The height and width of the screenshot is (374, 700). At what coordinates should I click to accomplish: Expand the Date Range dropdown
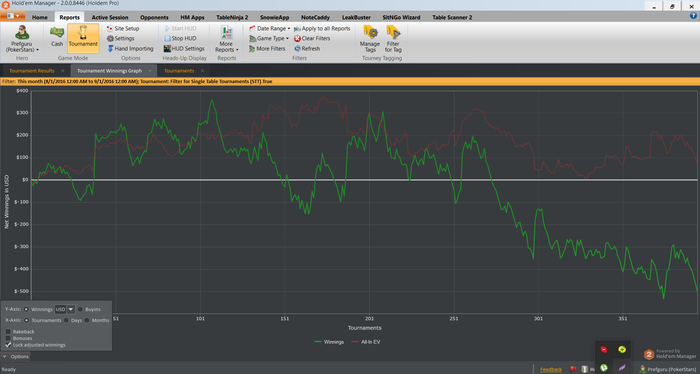[269, 28]
